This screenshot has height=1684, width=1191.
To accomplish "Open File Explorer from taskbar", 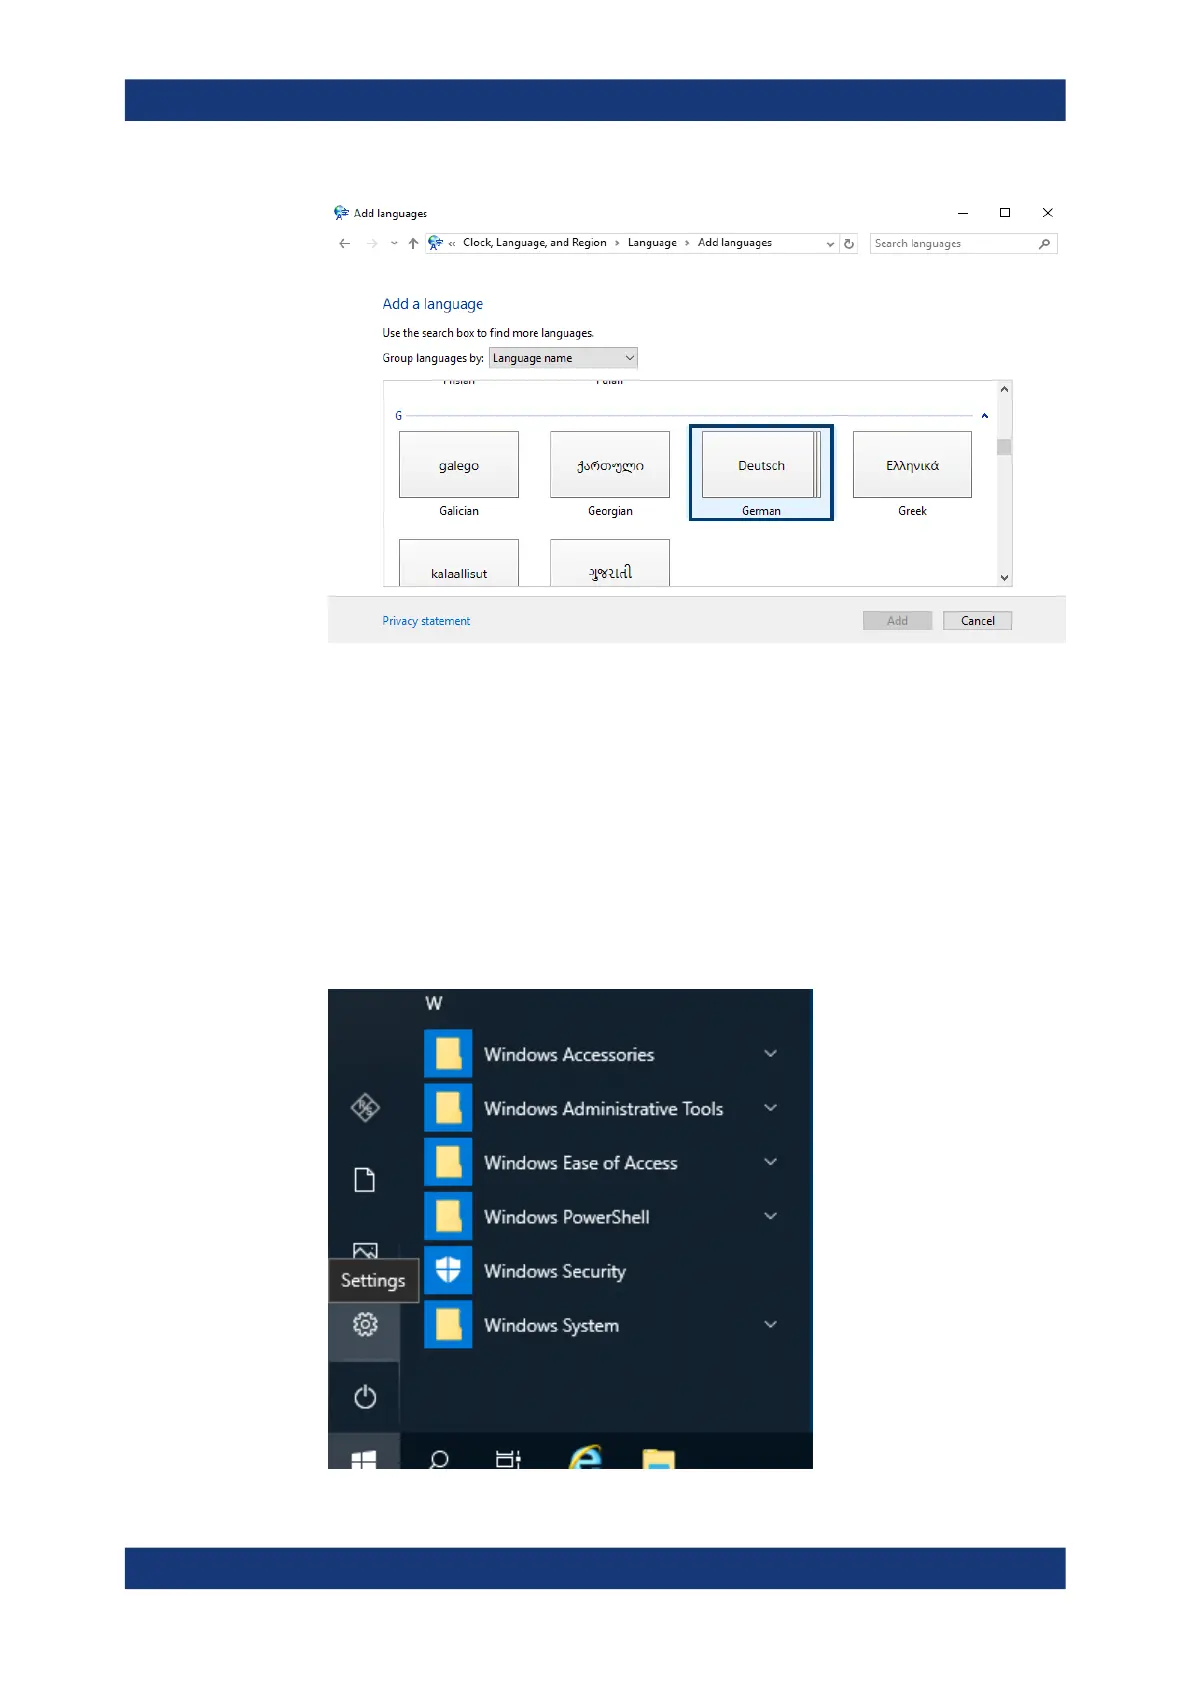I will click(658, 1459).
